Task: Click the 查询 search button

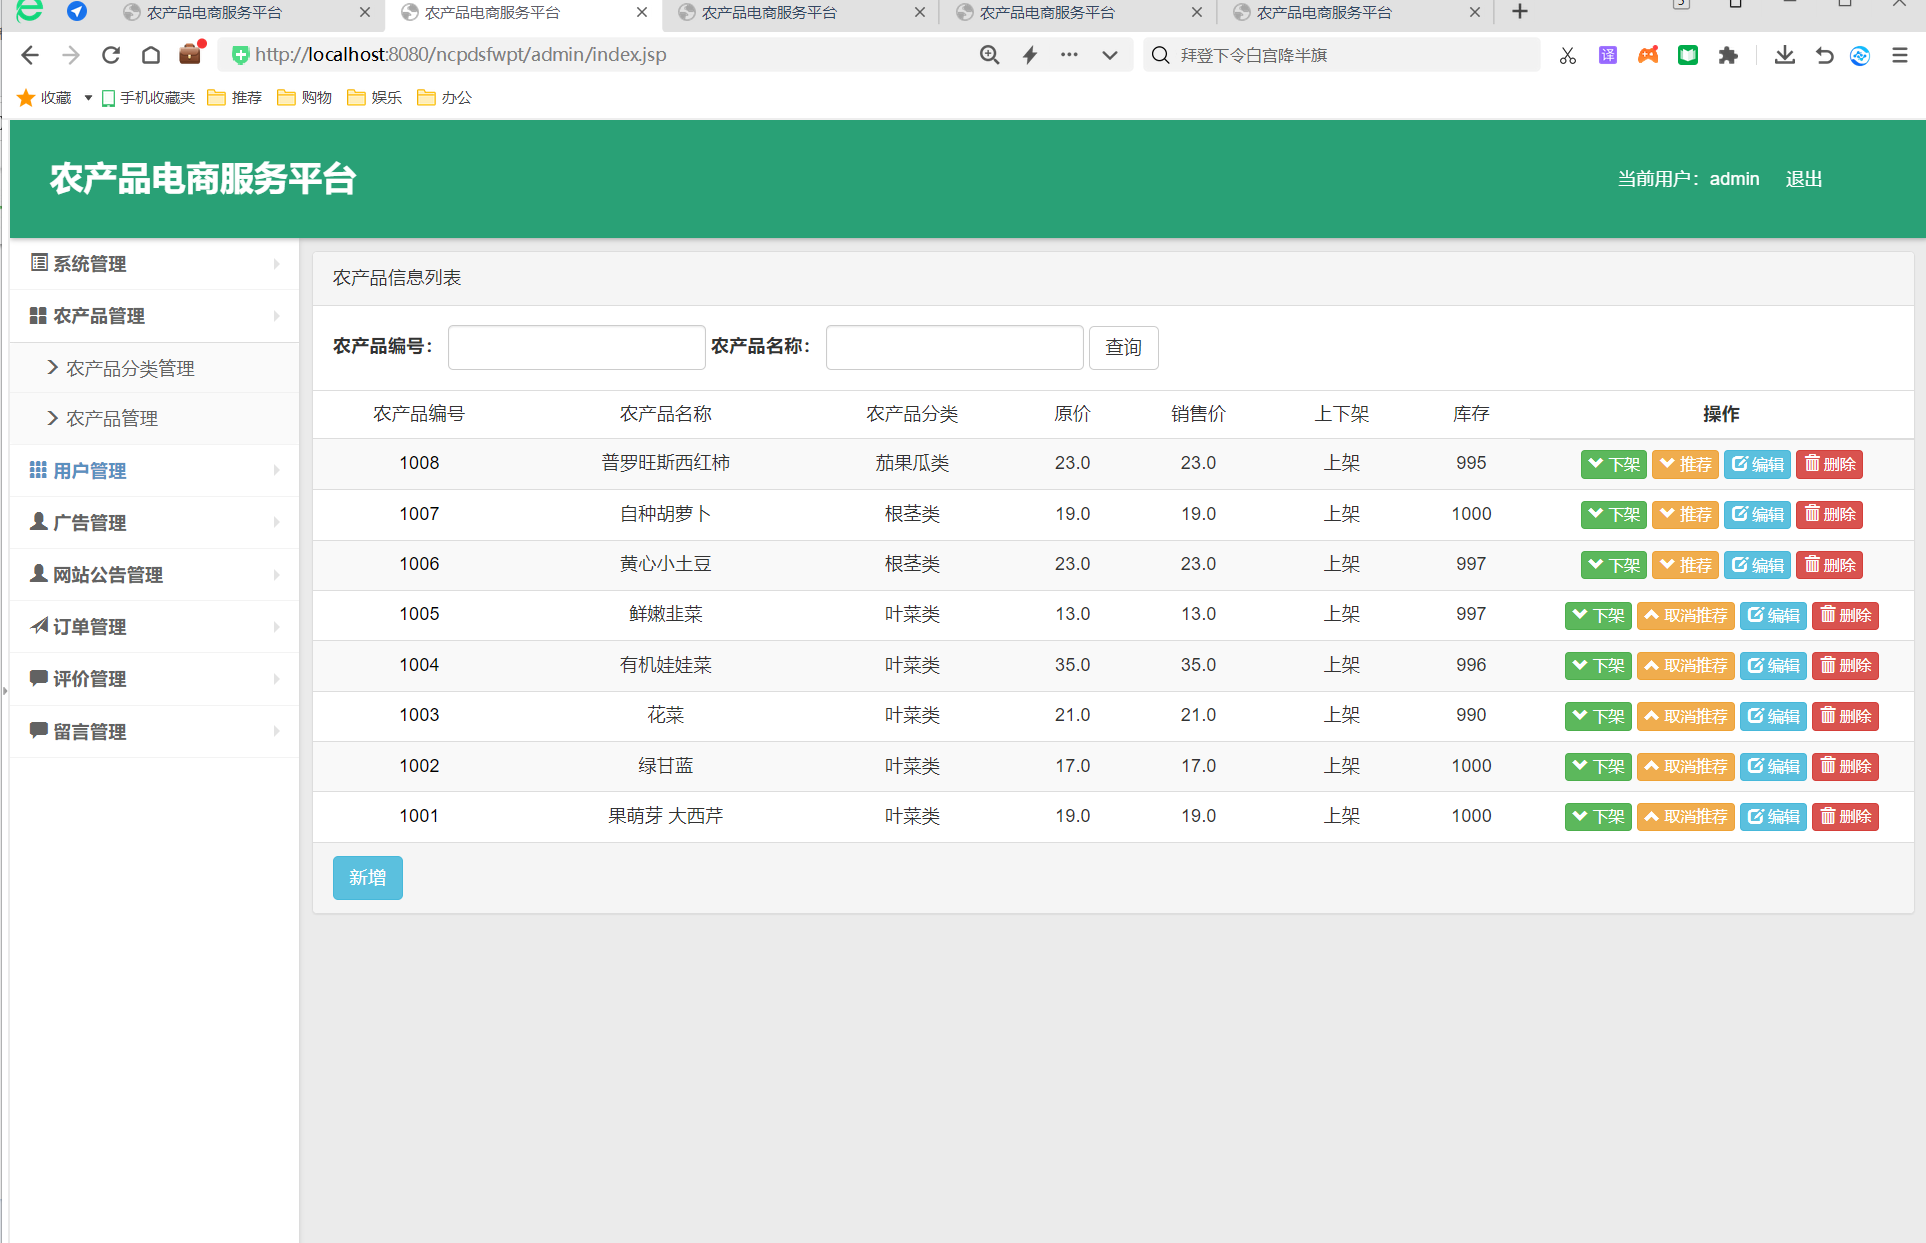Action: click(x=1123, y=347)
